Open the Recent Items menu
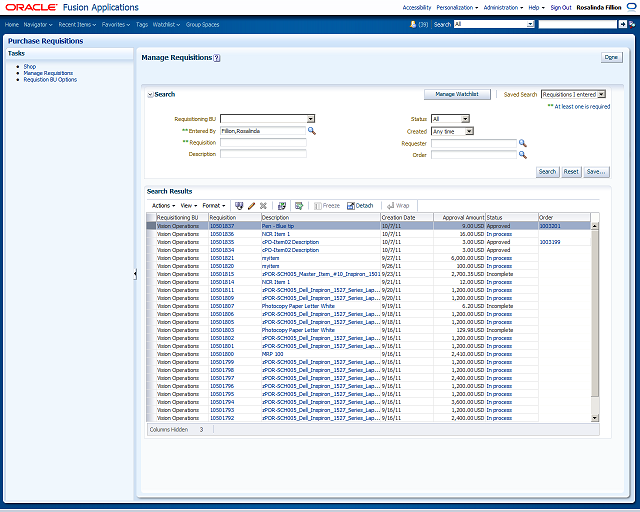The height and width of the screenshot is (512, 640). click(77, 24)
